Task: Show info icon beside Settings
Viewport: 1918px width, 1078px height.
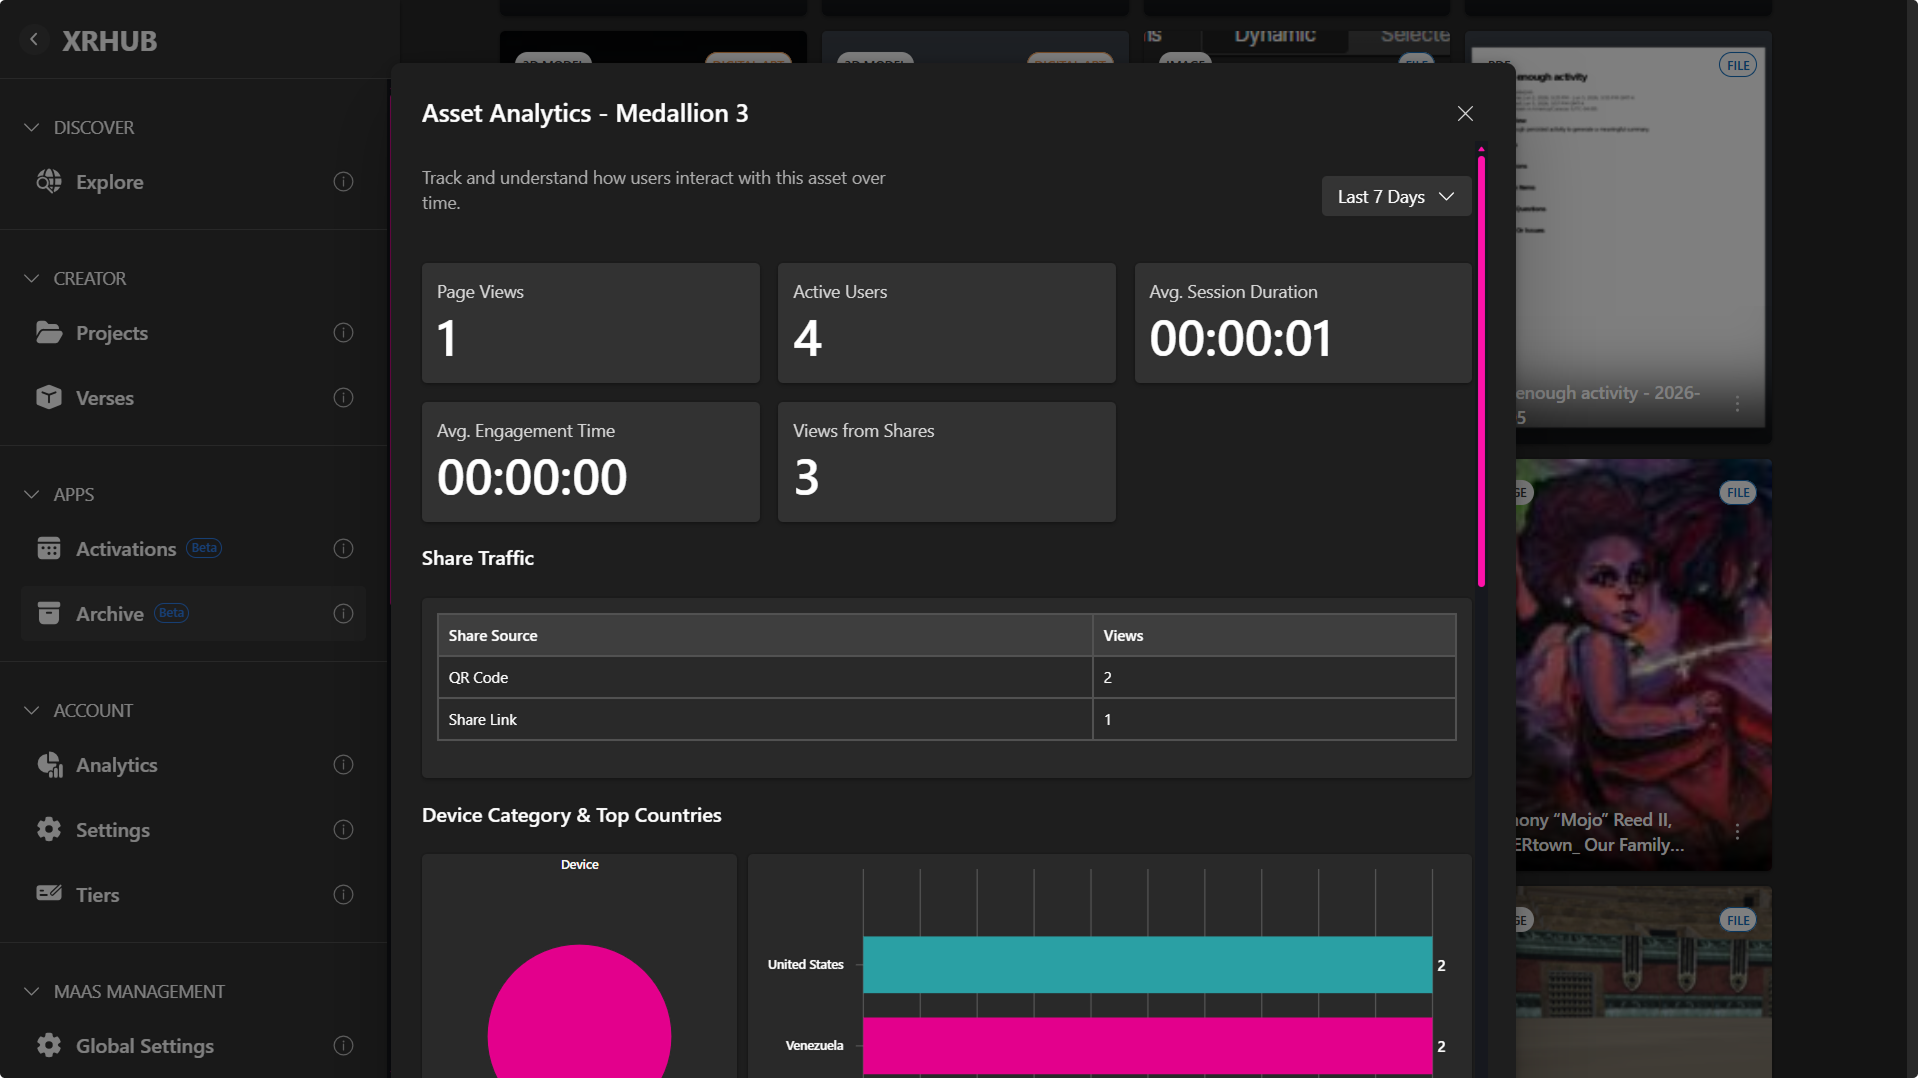Action: click(x=343, y=829)
